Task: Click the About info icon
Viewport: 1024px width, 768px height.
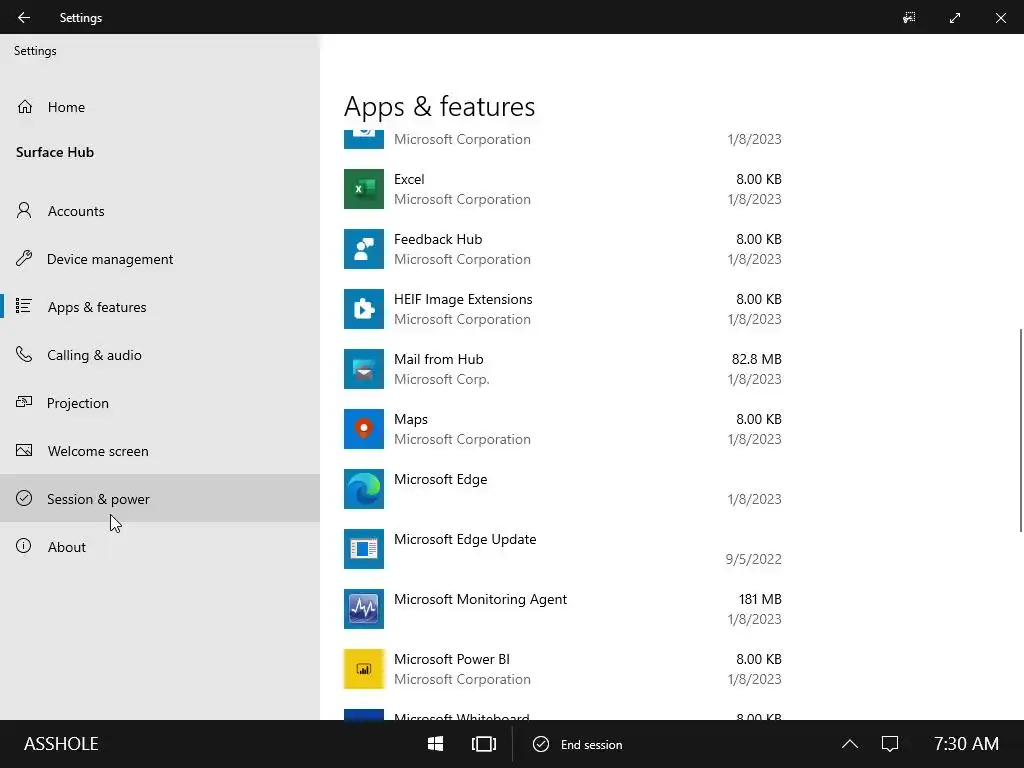Action: point(24,547)
